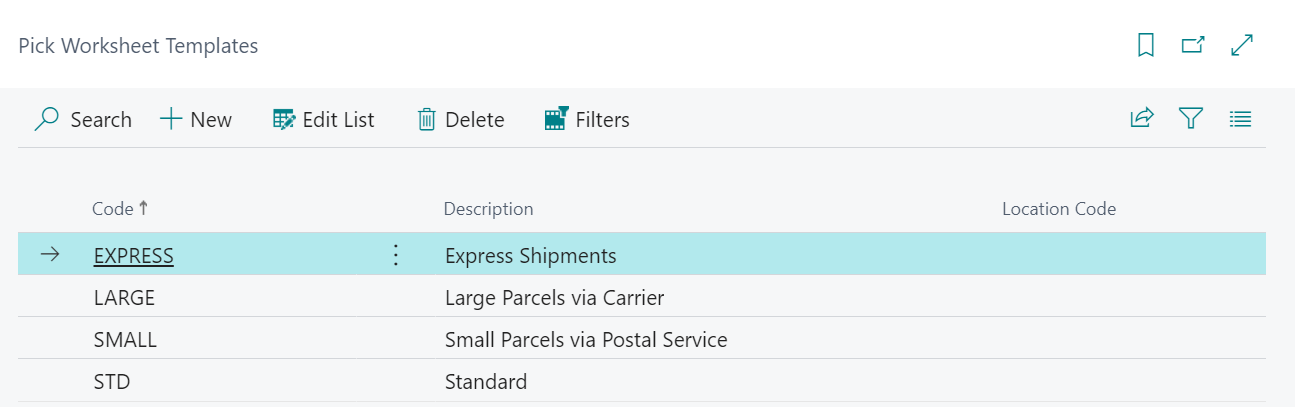This screenshot has width=1295, height=407.
Task: Click the share icon in toolbar
Action: tap(1142, 119)
